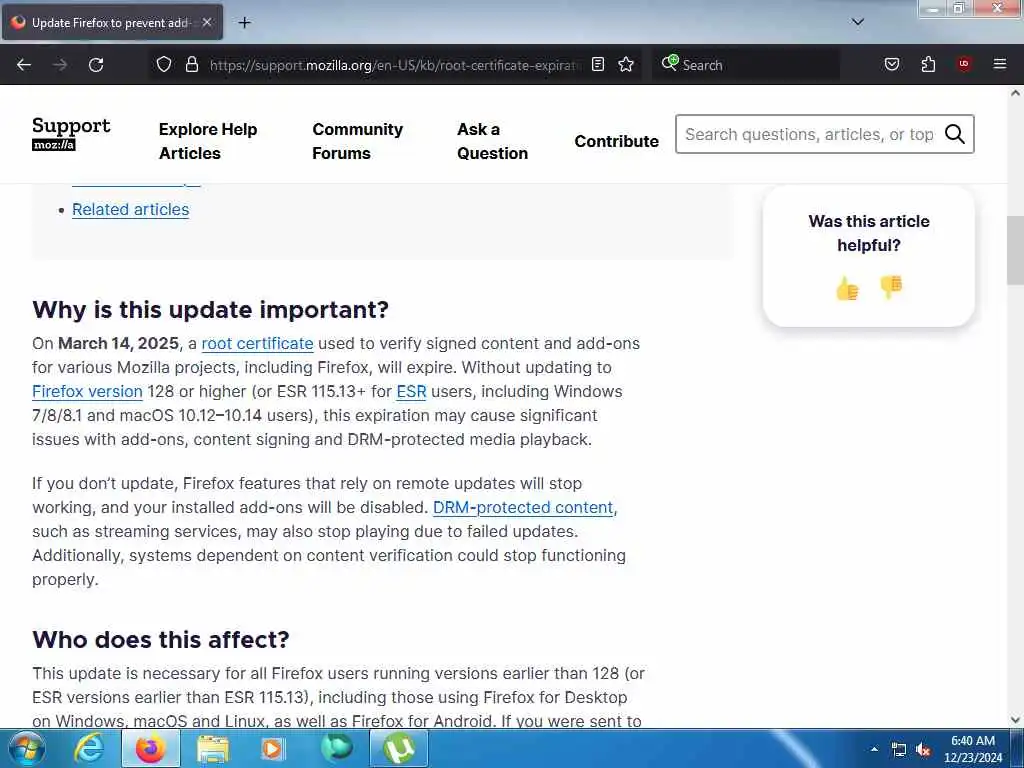Click the magnifier search submit icon
The height and width of the screenshot is (768, 1024).
955,134
